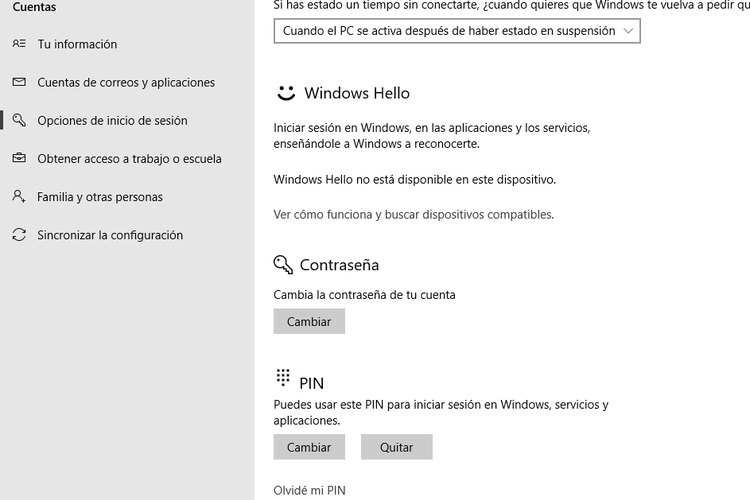Open the Olvidé mi PIN link
The height and width of the screenshot is (500, 750).
[x=309, y=490]
